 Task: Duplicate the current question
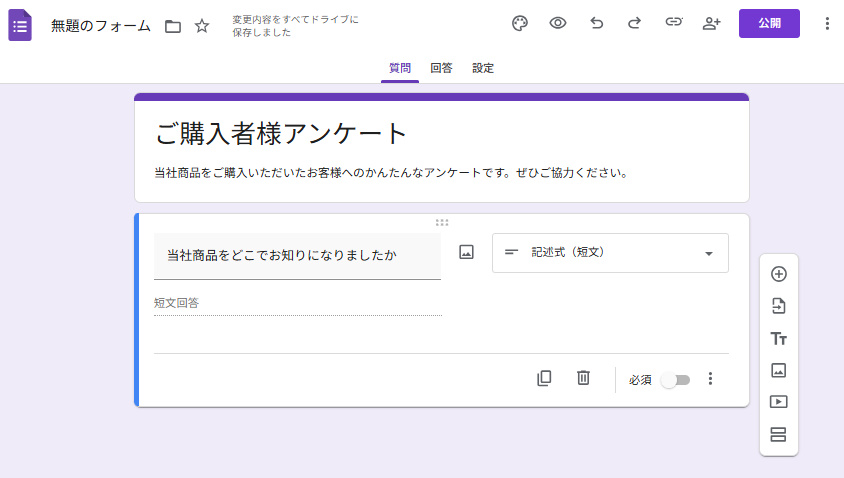coord(544,378)
